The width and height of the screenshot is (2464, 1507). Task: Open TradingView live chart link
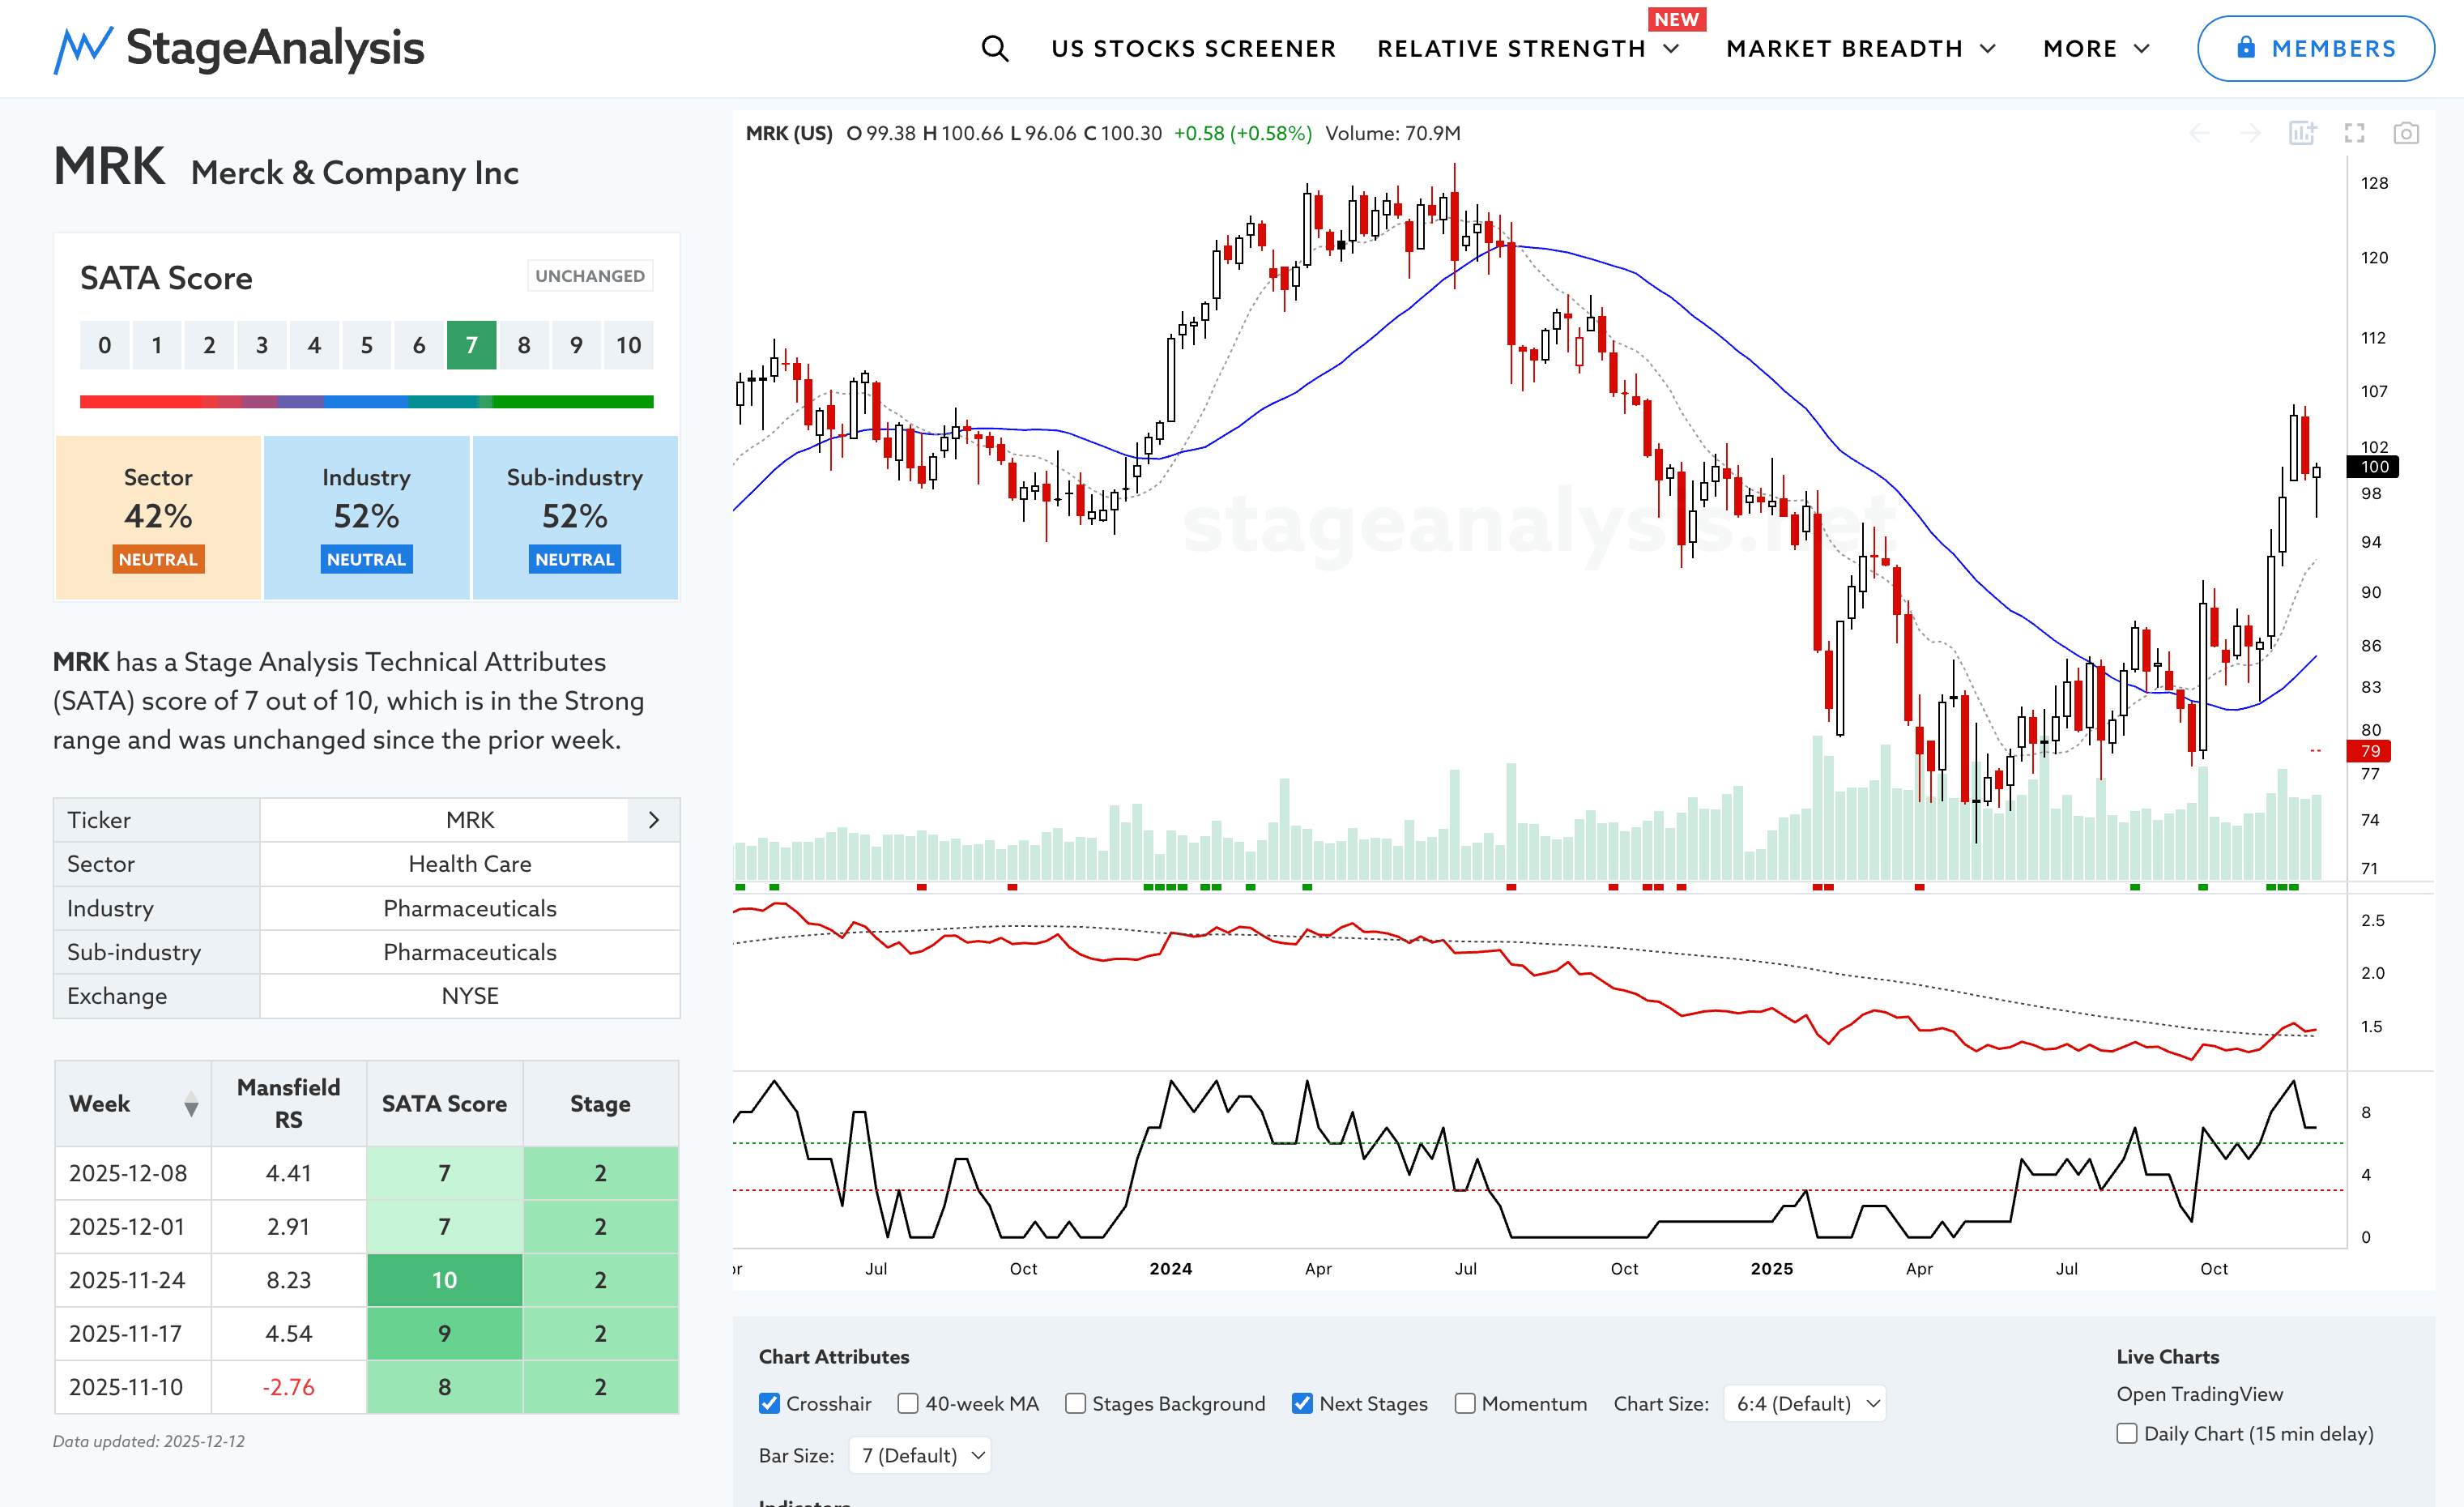(2199, 1394)
